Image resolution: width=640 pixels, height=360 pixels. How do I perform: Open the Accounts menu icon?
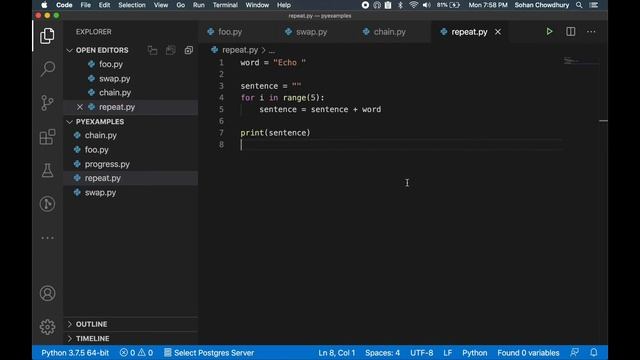(47, 293)
